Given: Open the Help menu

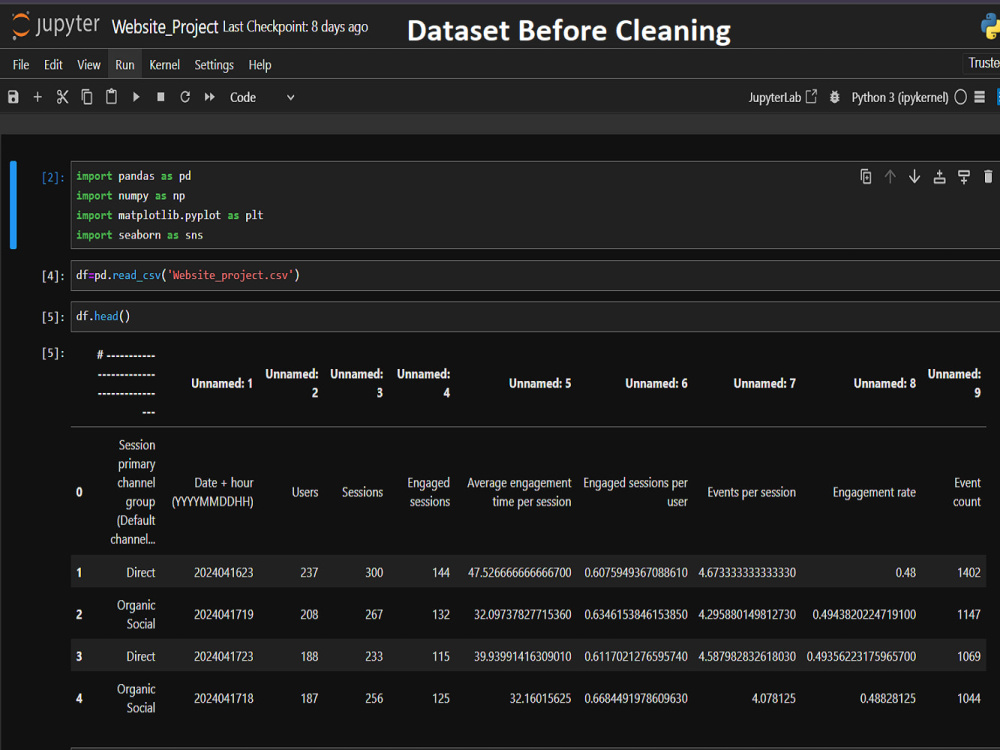Looking at the screenshot, I should coord(260,64).
